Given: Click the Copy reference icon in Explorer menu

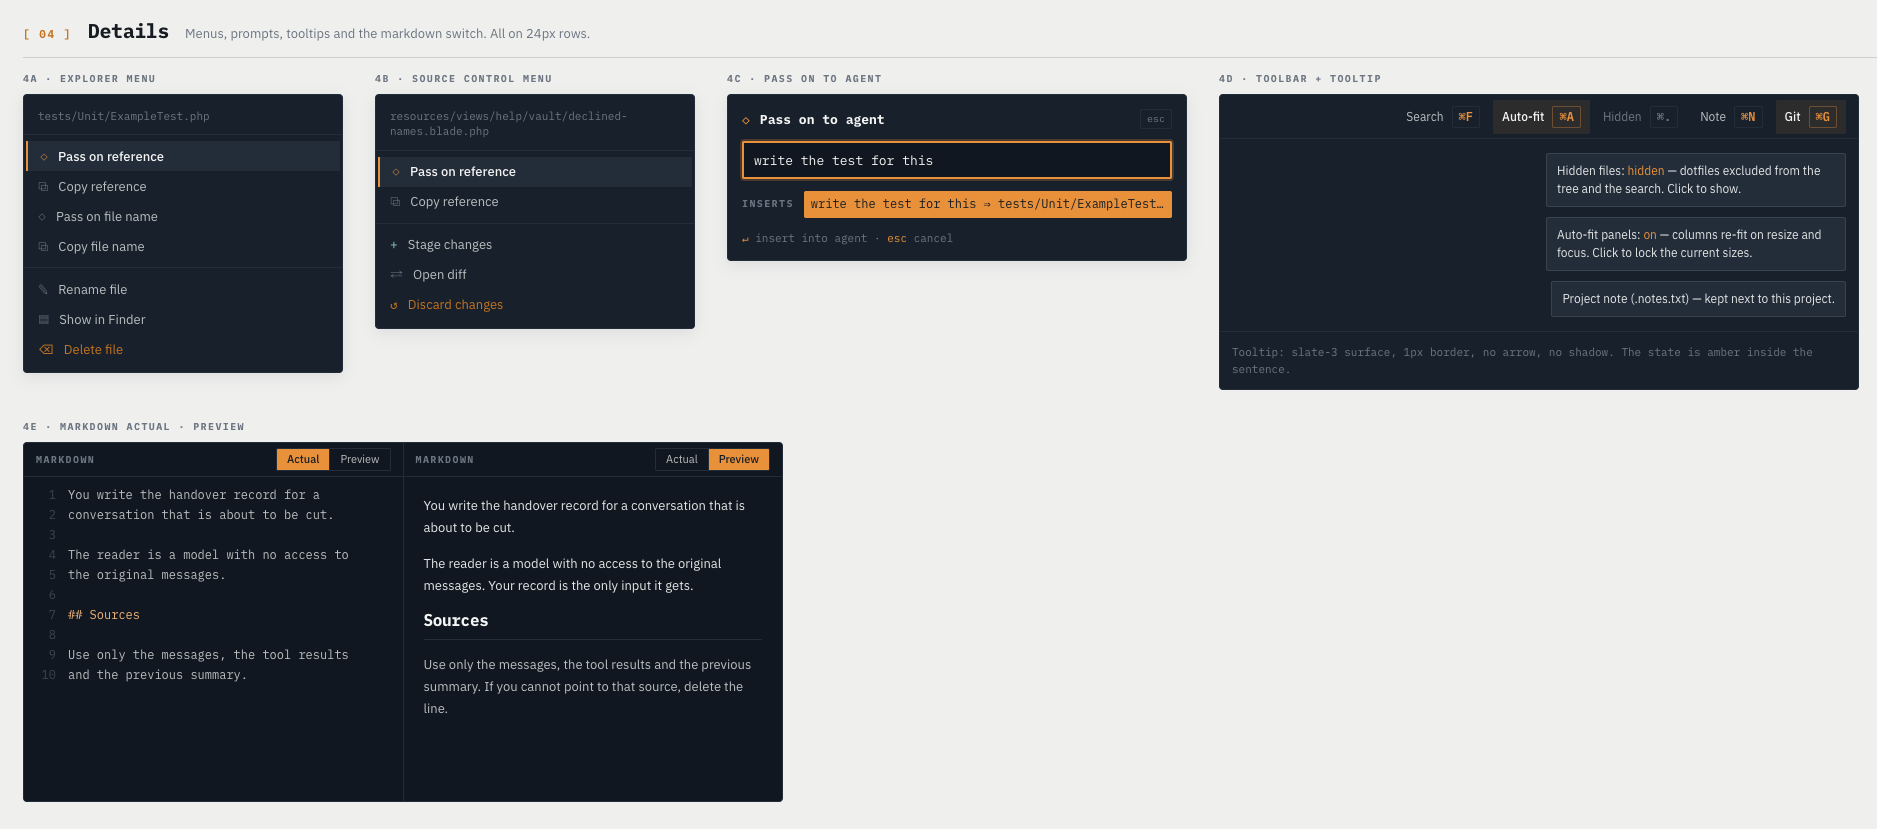Looking at the screenshot, I should pos(43,187).
